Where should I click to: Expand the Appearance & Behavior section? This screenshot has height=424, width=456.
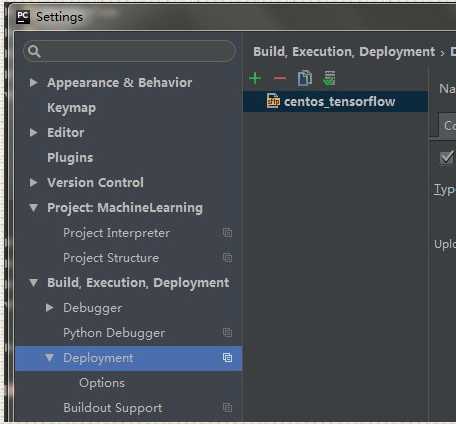[33, 82]
